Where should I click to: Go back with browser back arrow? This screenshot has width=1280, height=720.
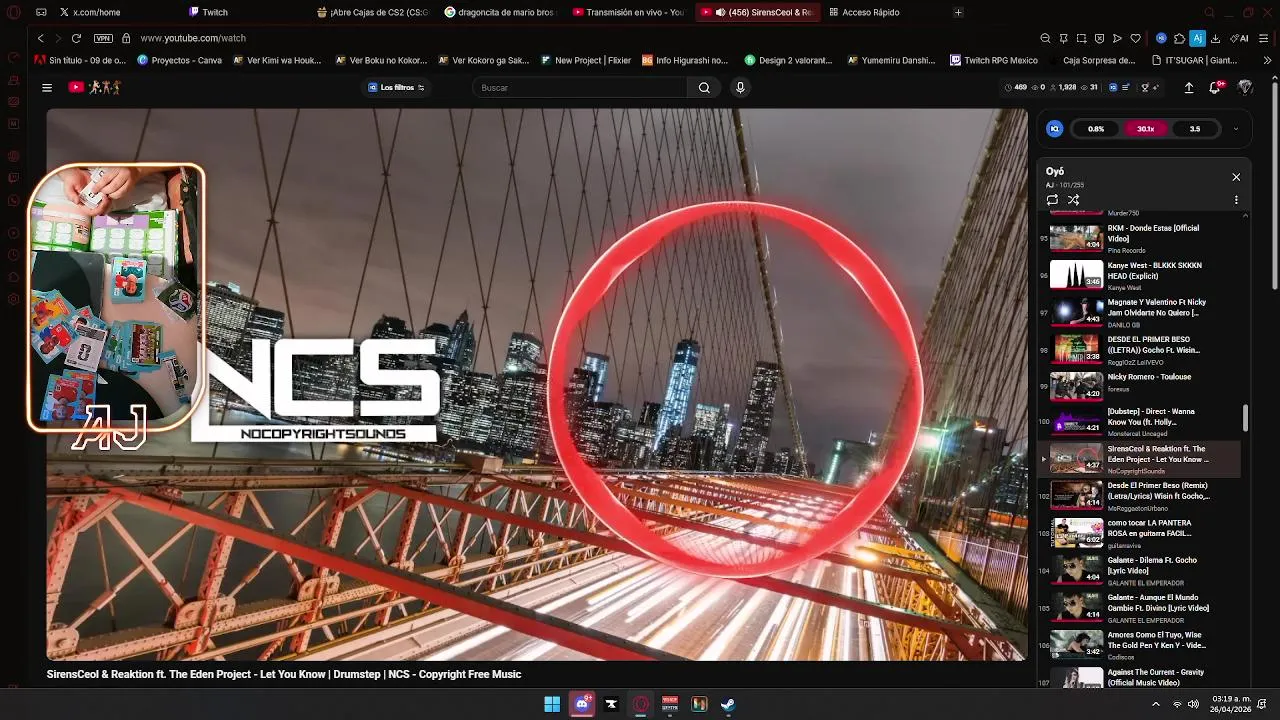click(40, 38)
